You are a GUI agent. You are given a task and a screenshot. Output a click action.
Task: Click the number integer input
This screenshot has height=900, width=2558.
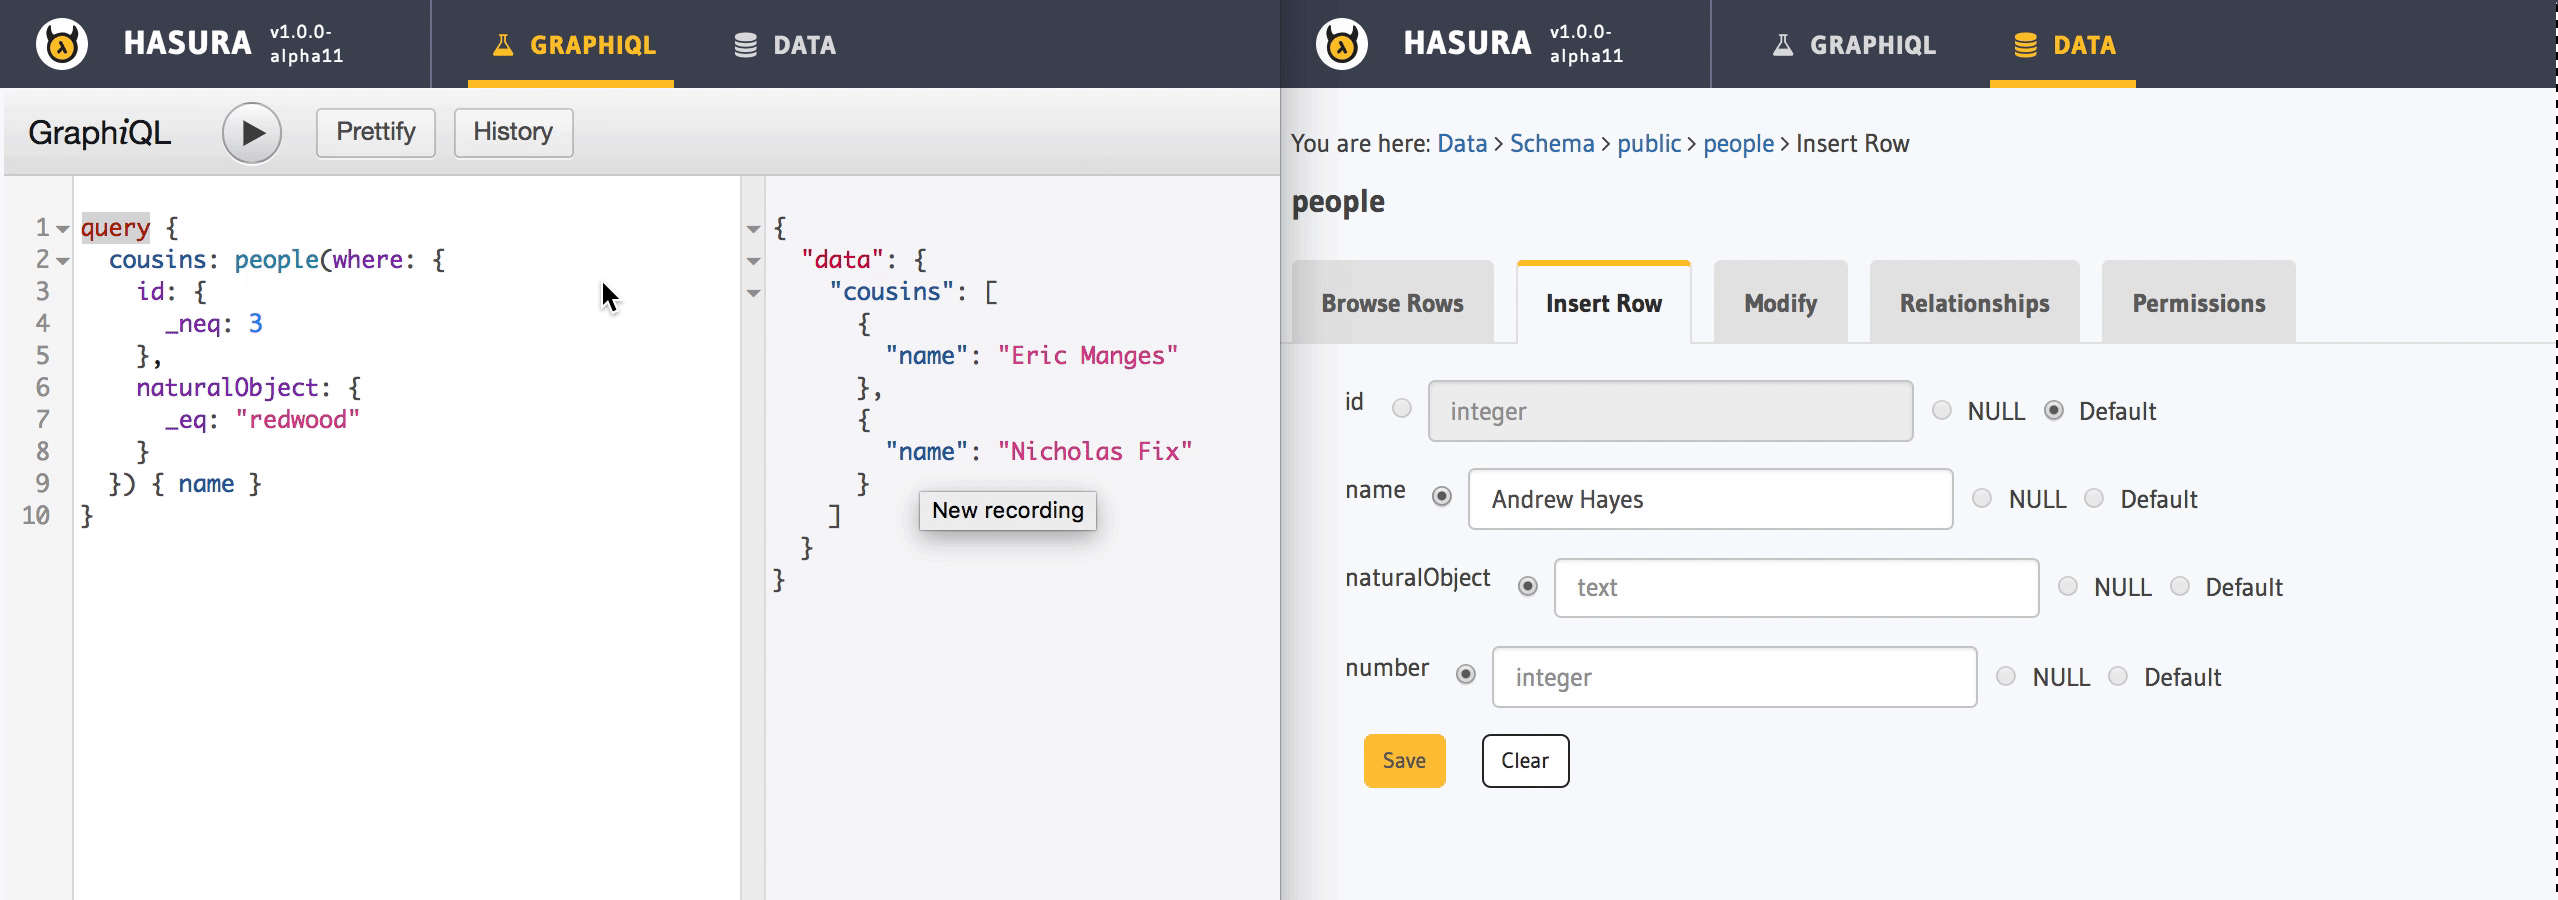pos(1735,677)
